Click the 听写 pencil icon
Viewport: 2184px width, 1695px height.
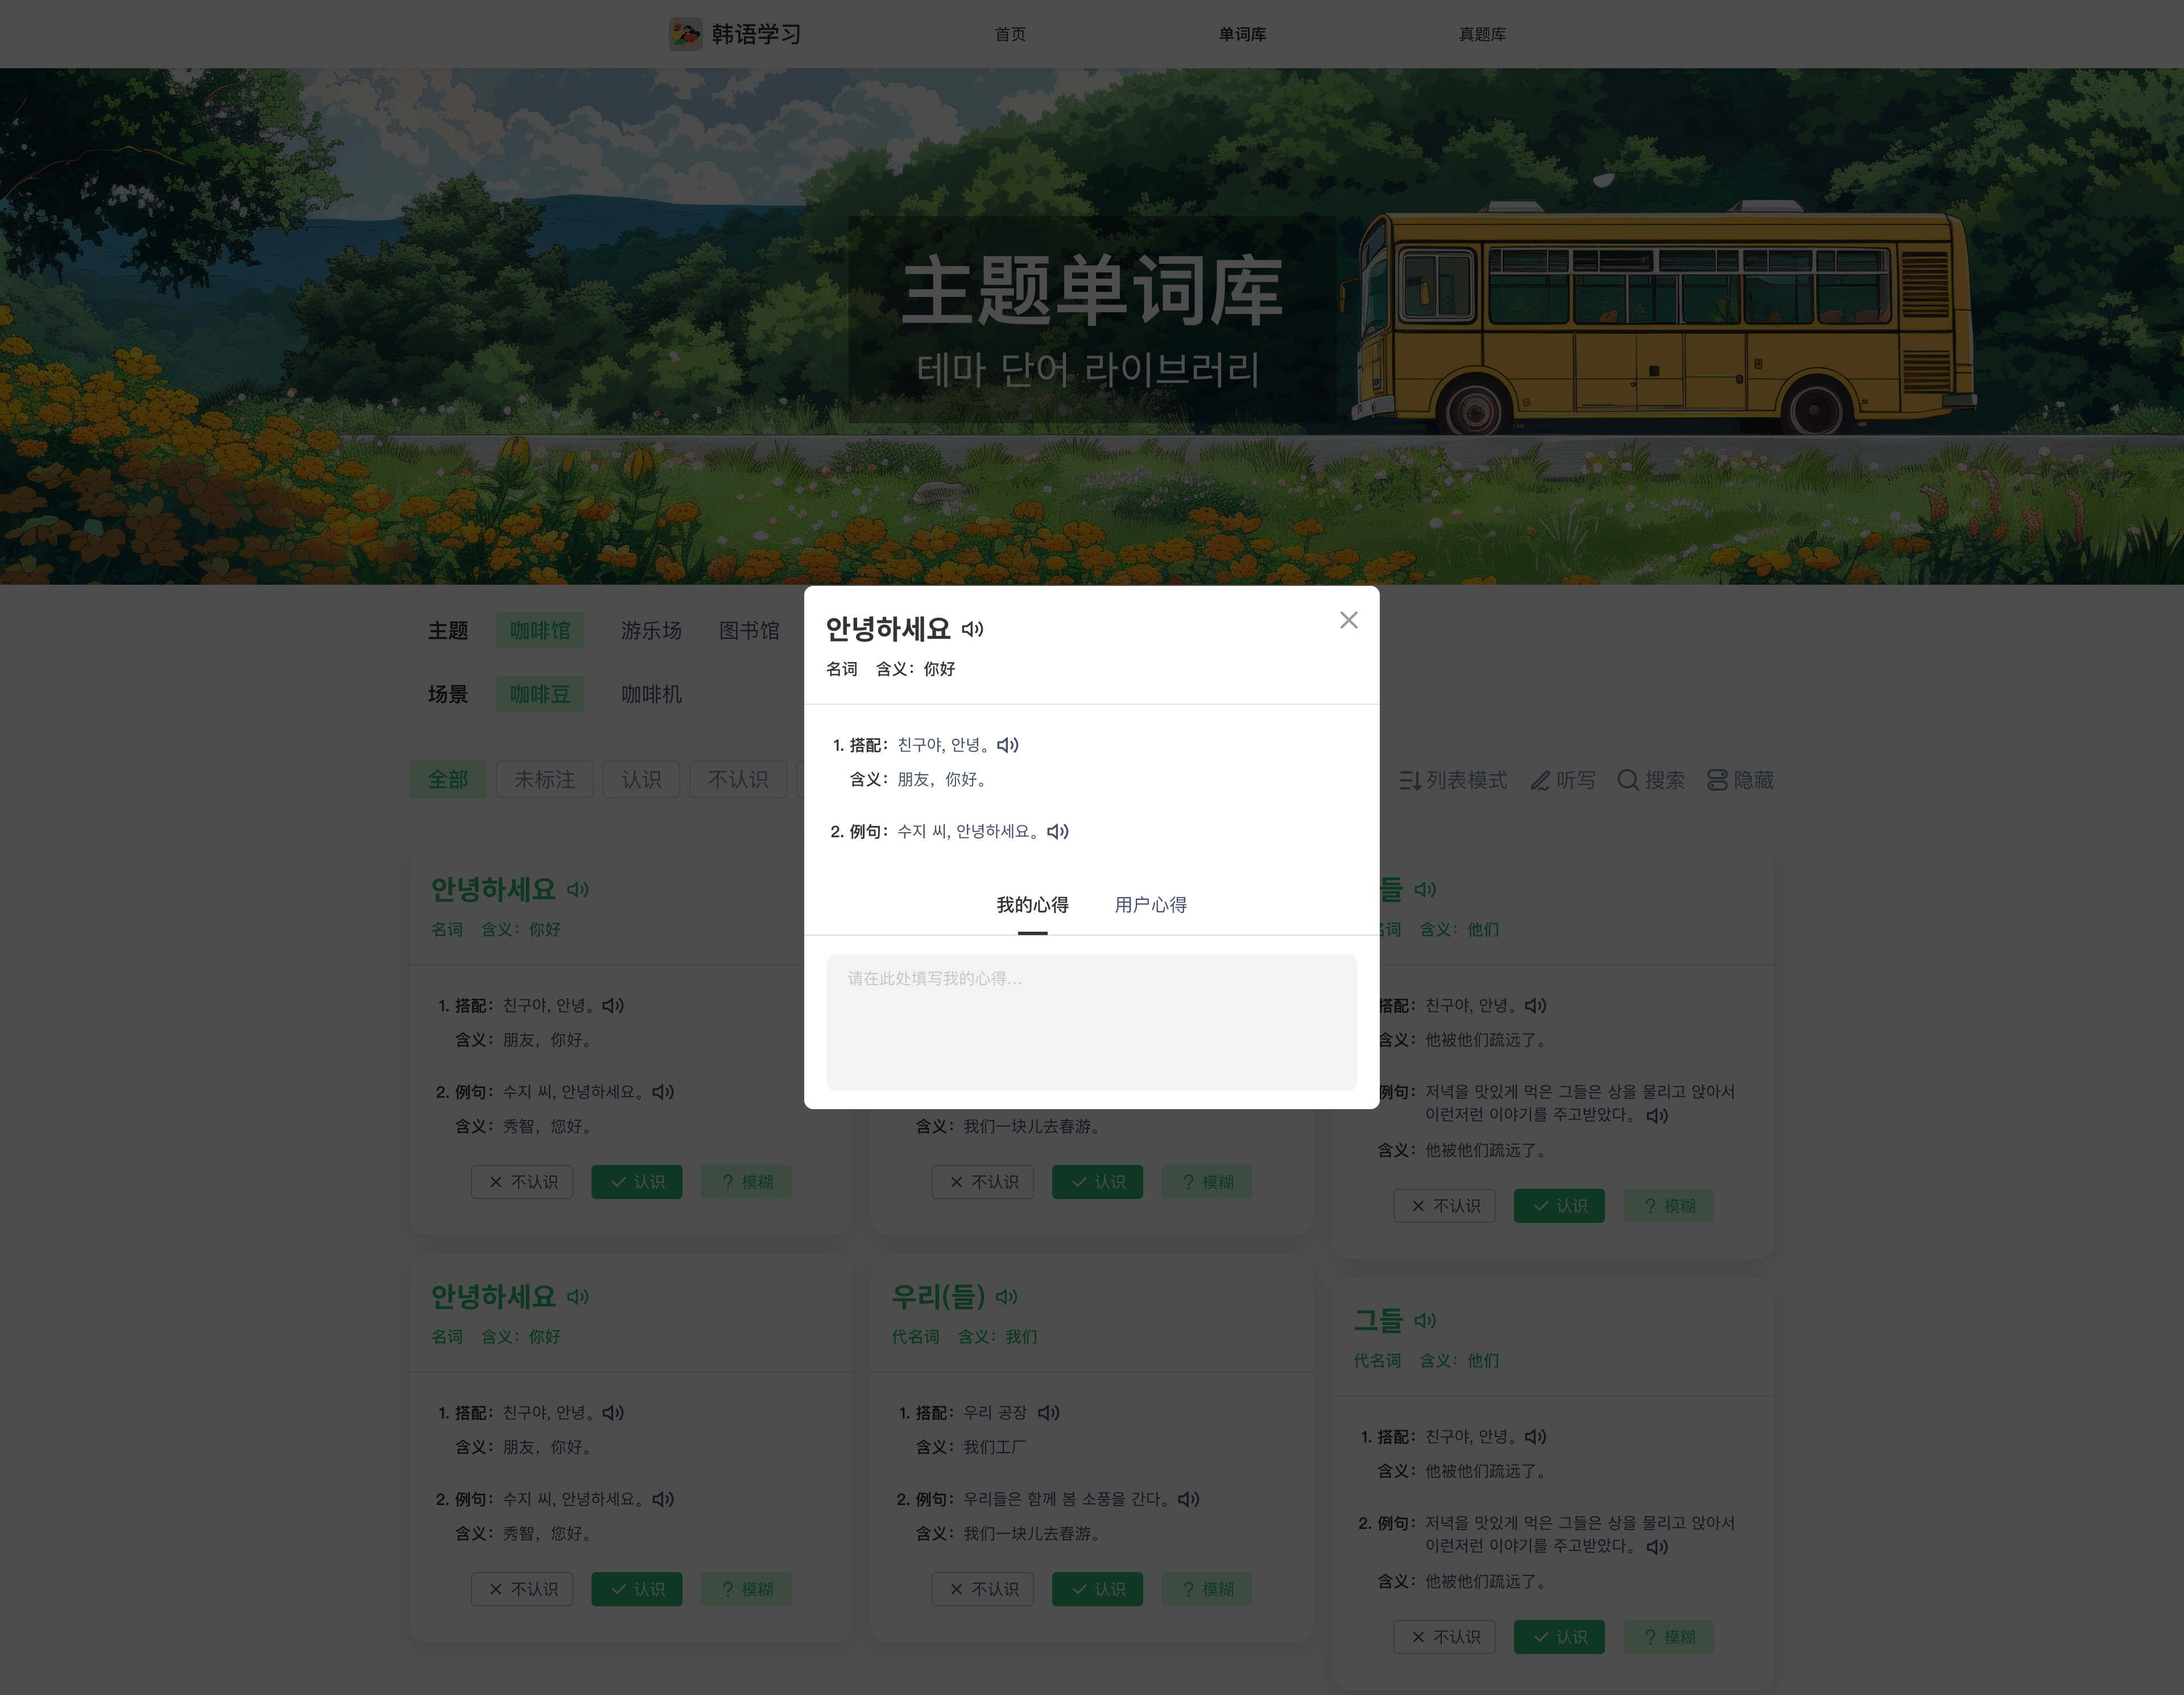coord(1541,780)
